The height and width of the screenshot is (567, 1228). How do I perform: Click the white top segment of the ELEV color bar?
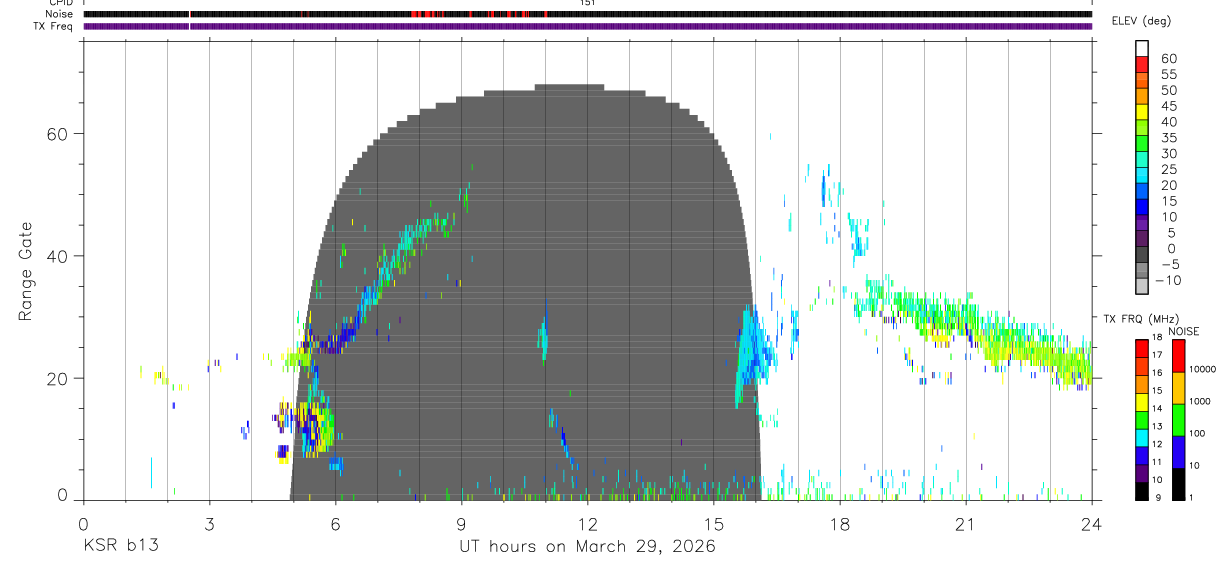[x=1143, y=48]
